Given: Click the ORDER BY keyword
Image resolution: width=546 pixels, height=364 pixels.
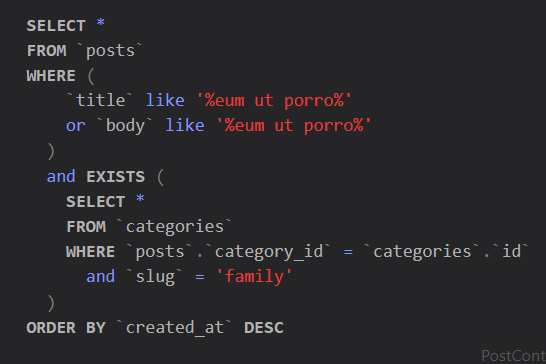Looking at the screenshot, I should coord(66,328).
